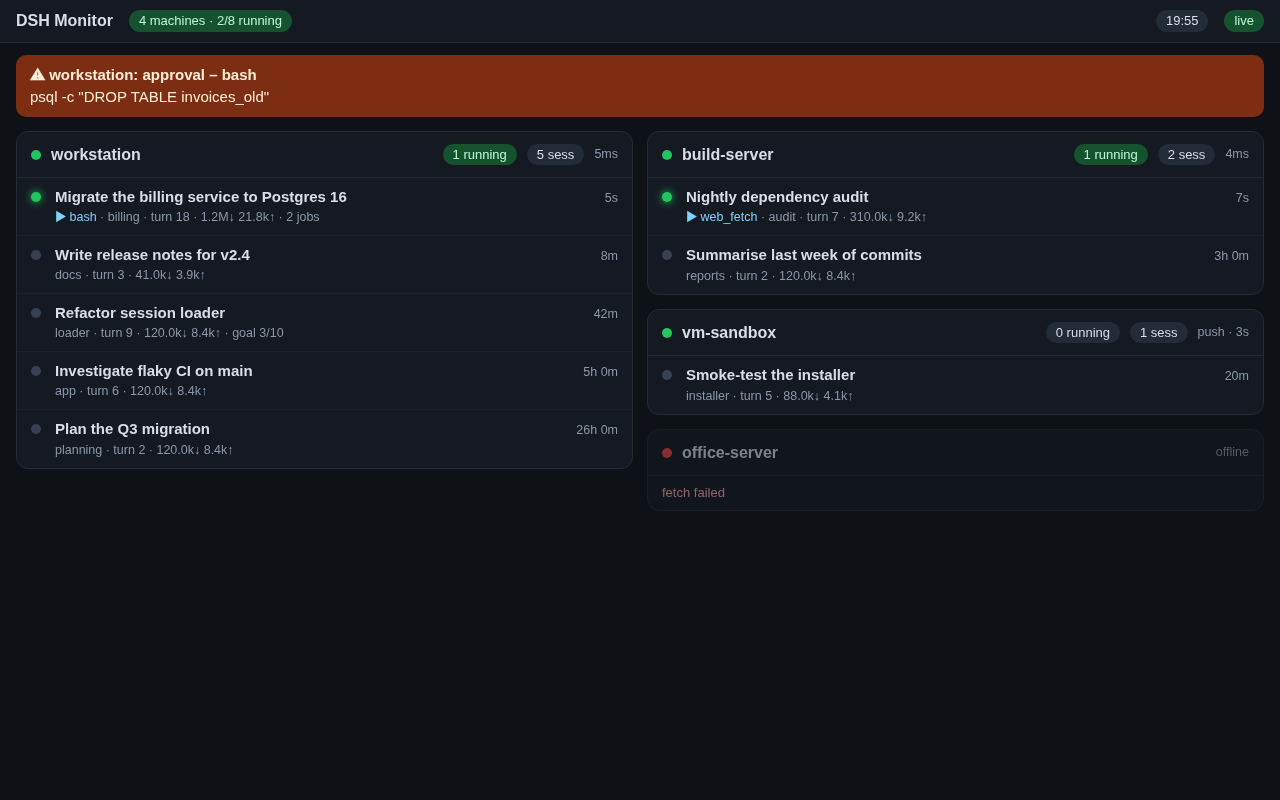
Task: Click the red status dot beside office-server
Action: pyautogui.click(x=667, y=453)
